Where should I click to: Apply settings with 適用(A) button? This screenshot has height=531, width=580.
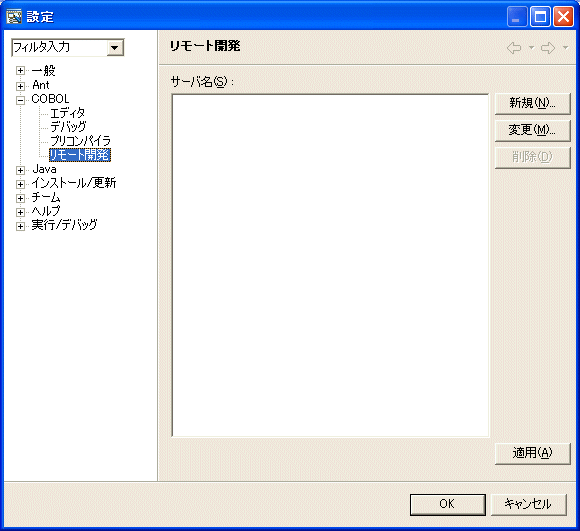(533, 453)
